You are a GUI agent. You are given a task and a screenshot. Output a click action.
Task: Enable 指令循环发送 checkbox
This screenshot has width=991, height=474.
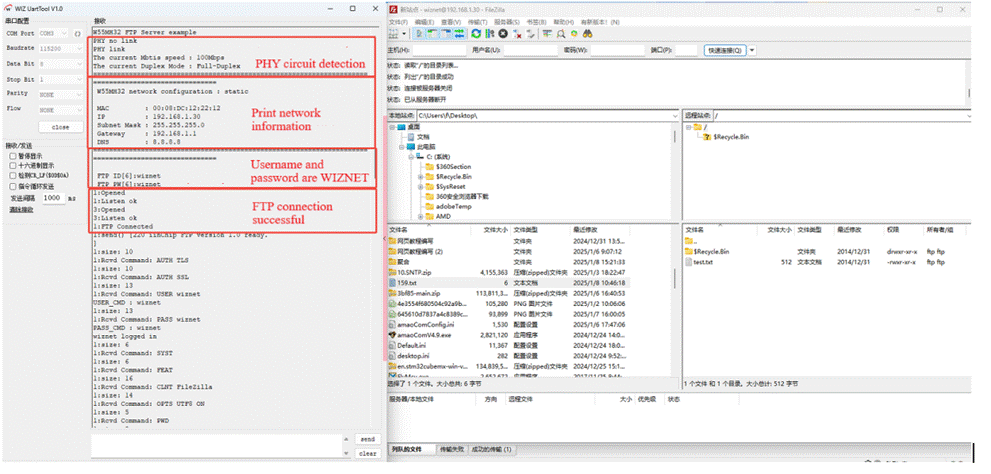pos(13,186)
